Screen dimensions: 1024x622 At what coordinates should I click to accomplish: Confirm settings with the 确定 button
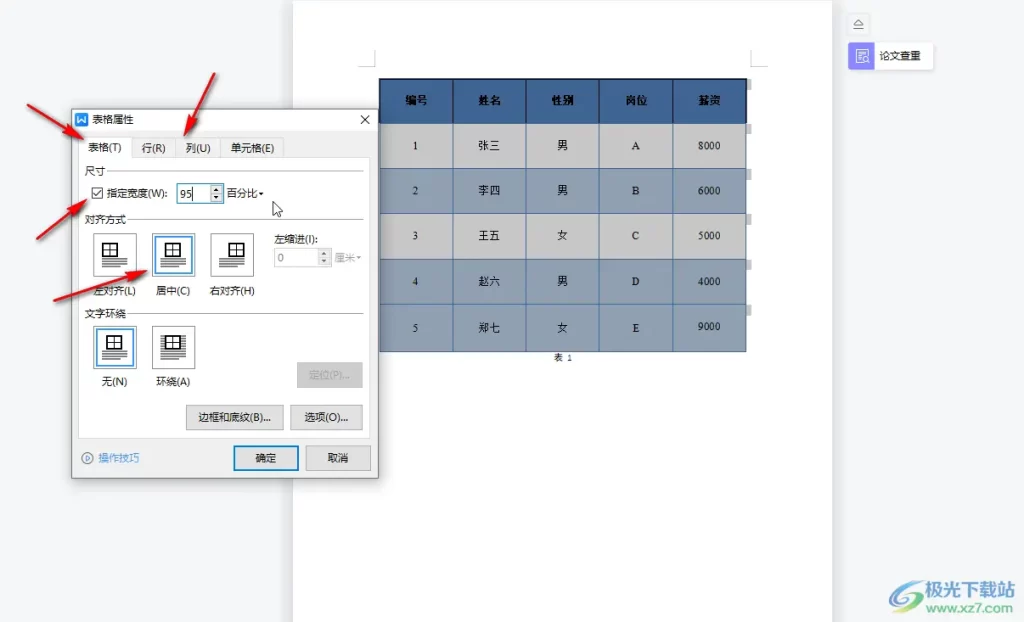pos(265,457)
